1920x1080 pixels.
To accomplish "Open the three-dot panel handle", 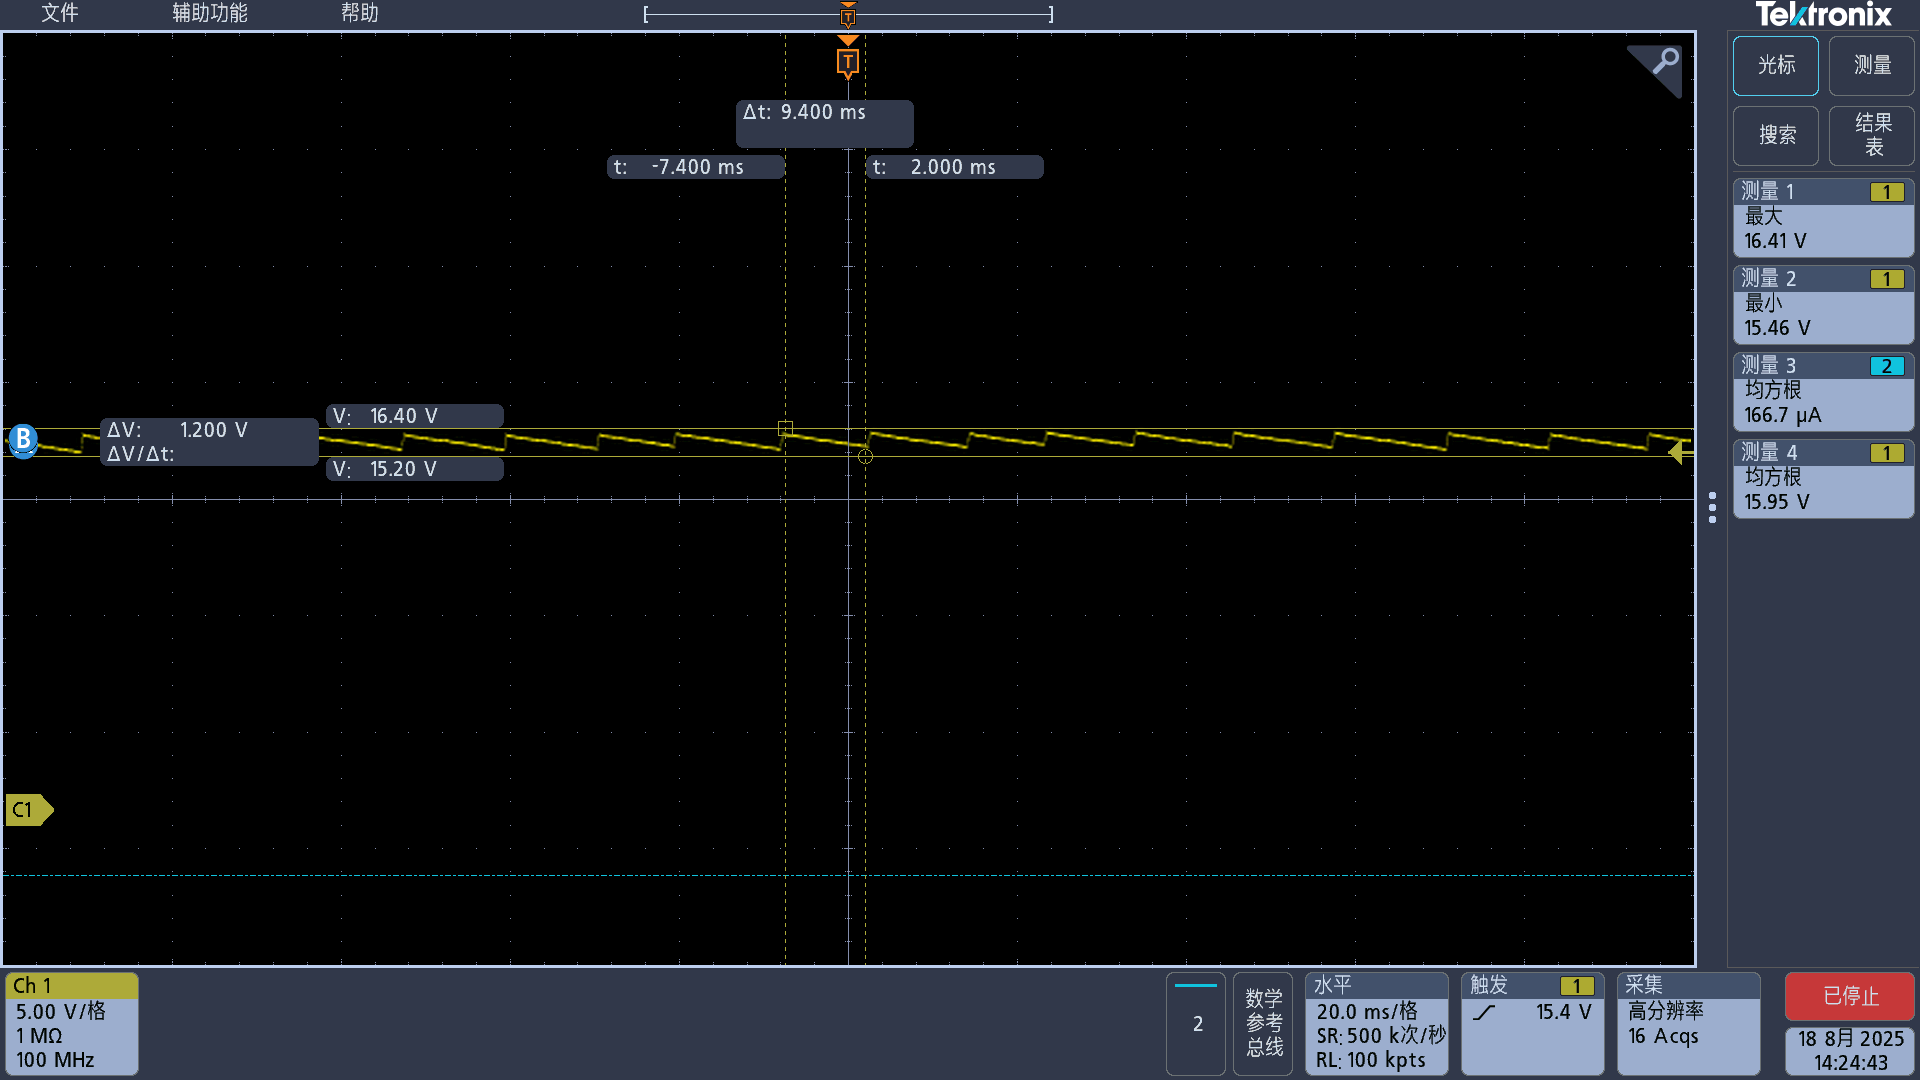I will pyautogui.click(x=1712, y=507).
